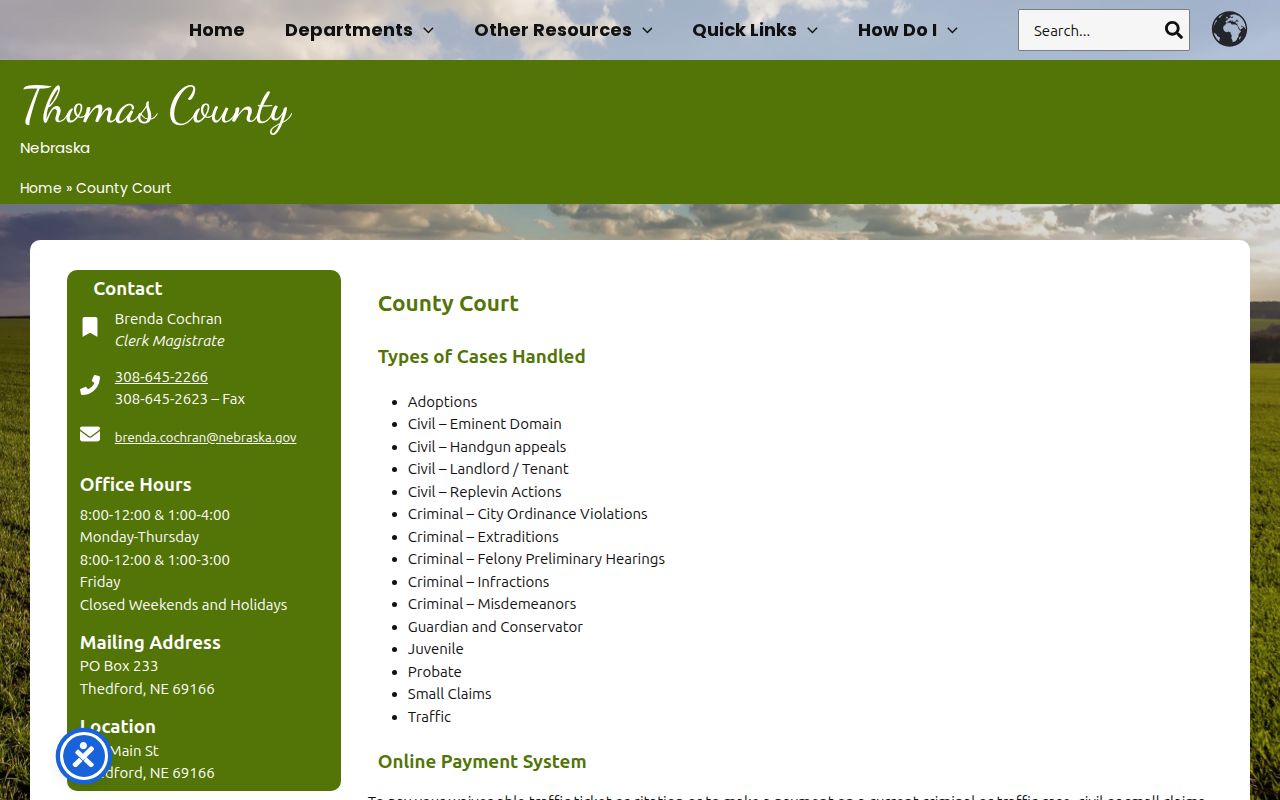Viewport: 1280px width, 800px height.
Task: Click the Probate list item
Action: 434,672
